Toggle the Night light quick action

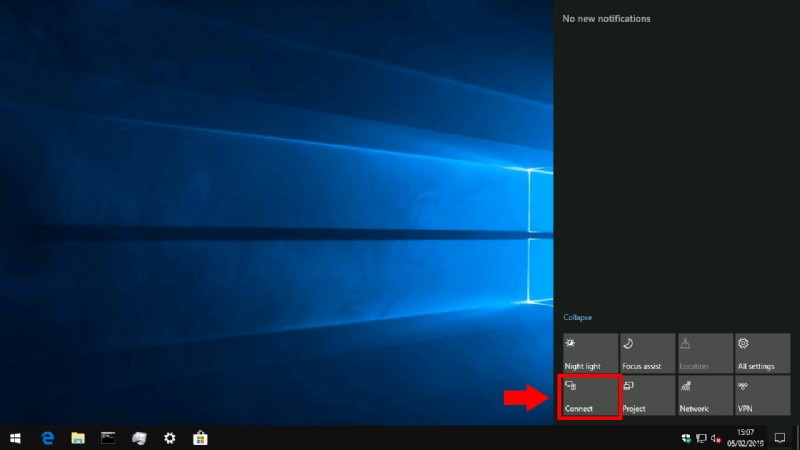pyautogui.click(x=590, y=353)
